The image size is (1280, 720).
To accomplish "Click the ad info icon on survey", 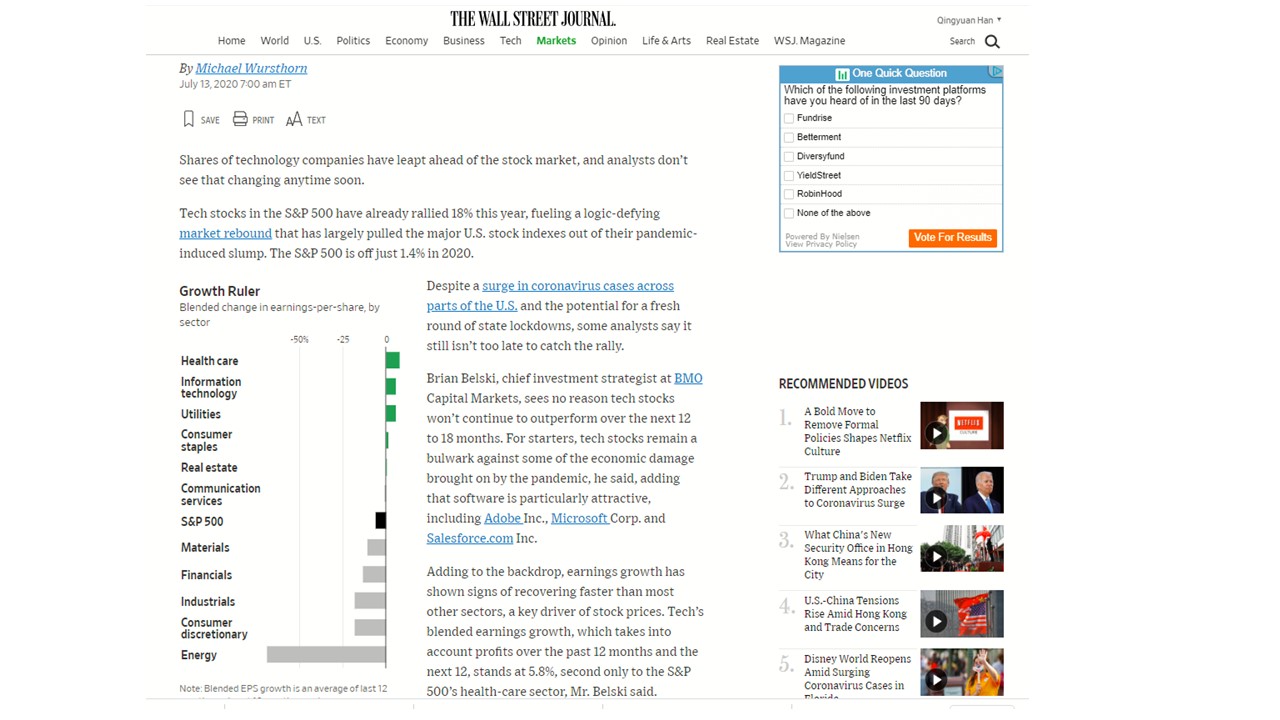I will pos(995,72).
